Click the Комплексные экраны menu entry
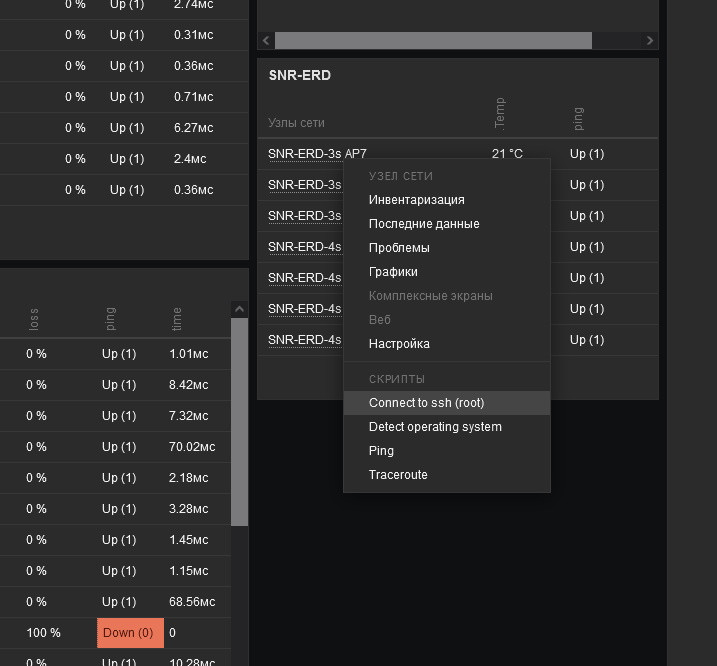This screenshot has height=666, width=717. coord(430,296)
